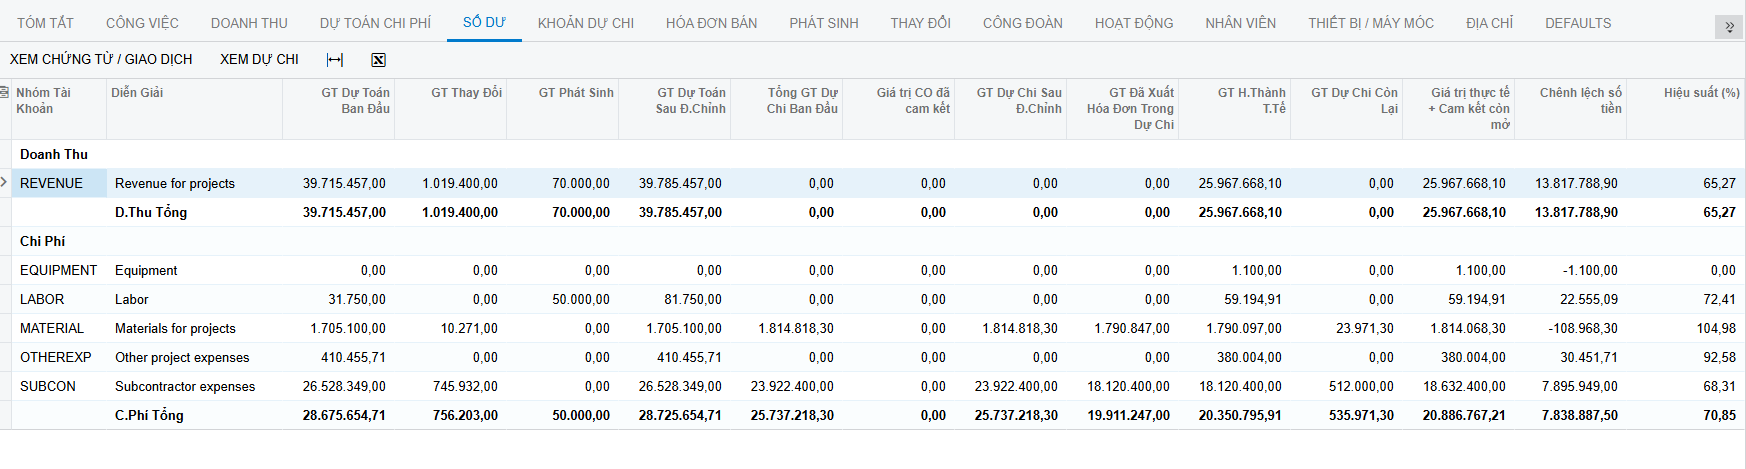This screenshot has width=1746, height=469.
Task: Click the C.Phí Tổng total row label
Action: 149,415
